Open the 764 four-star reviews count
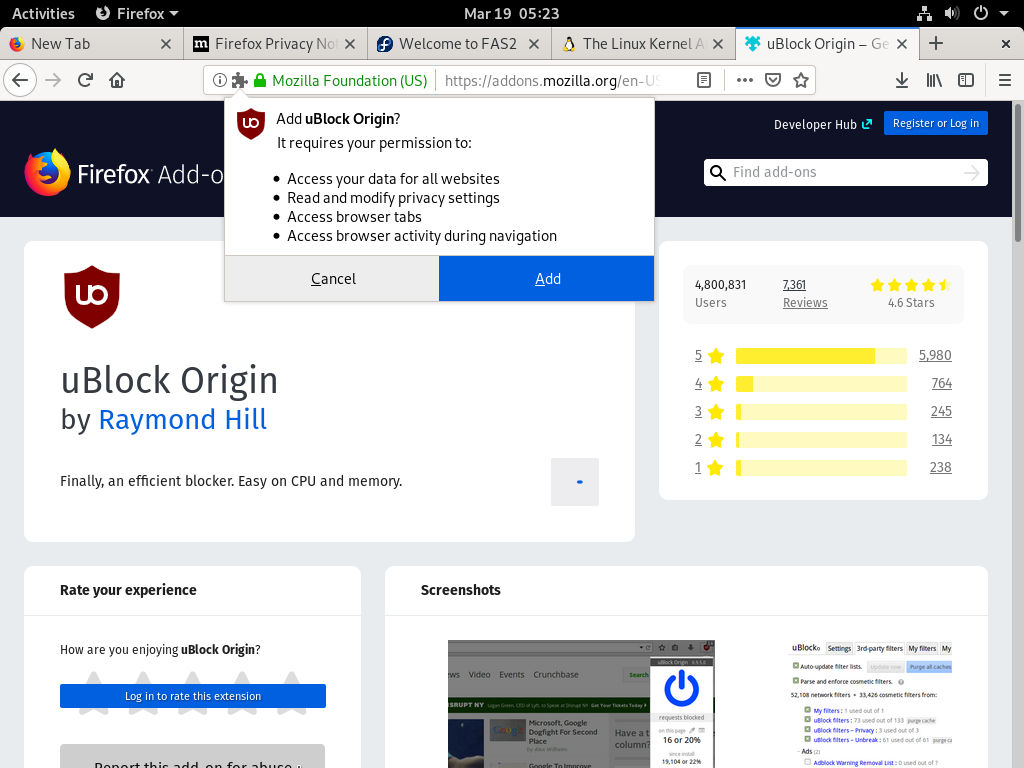 tap(941, 383)
